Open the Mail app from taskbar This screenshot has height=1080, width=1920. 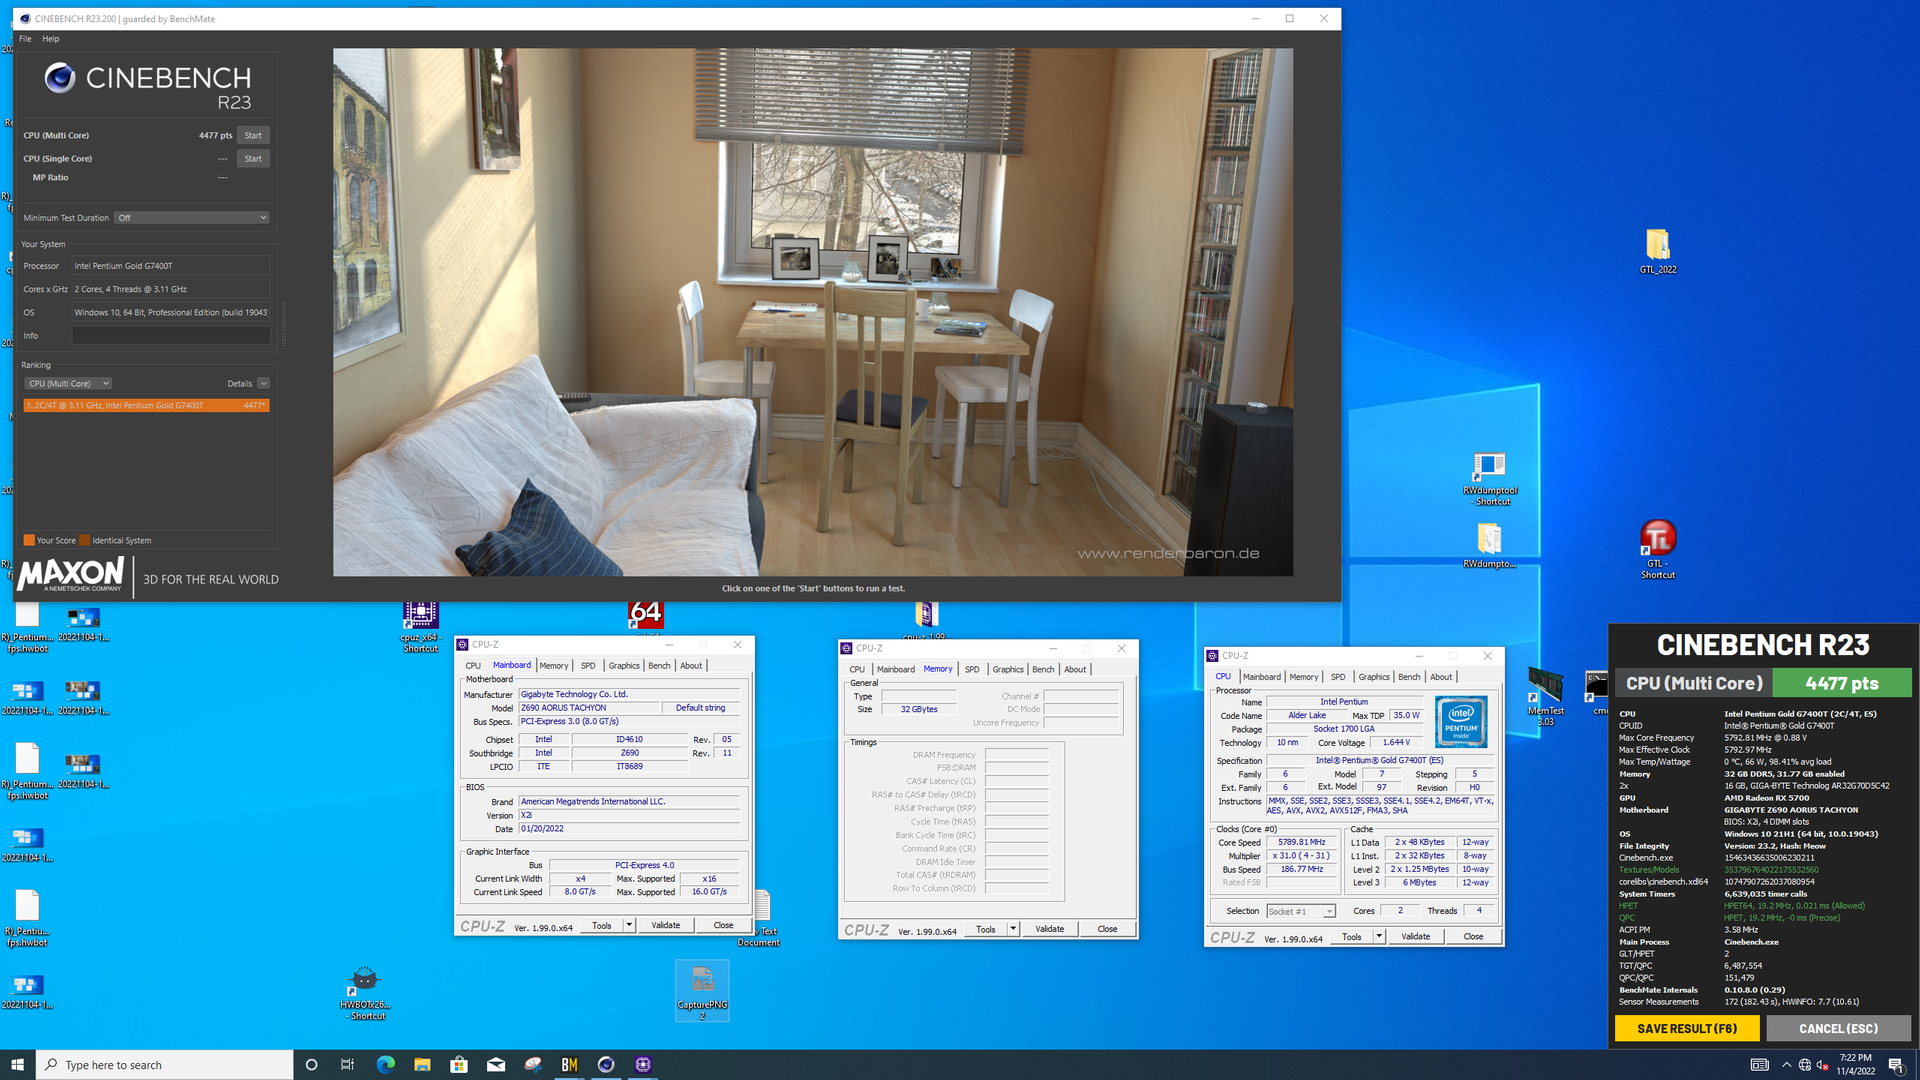(x=496, y=1064)
